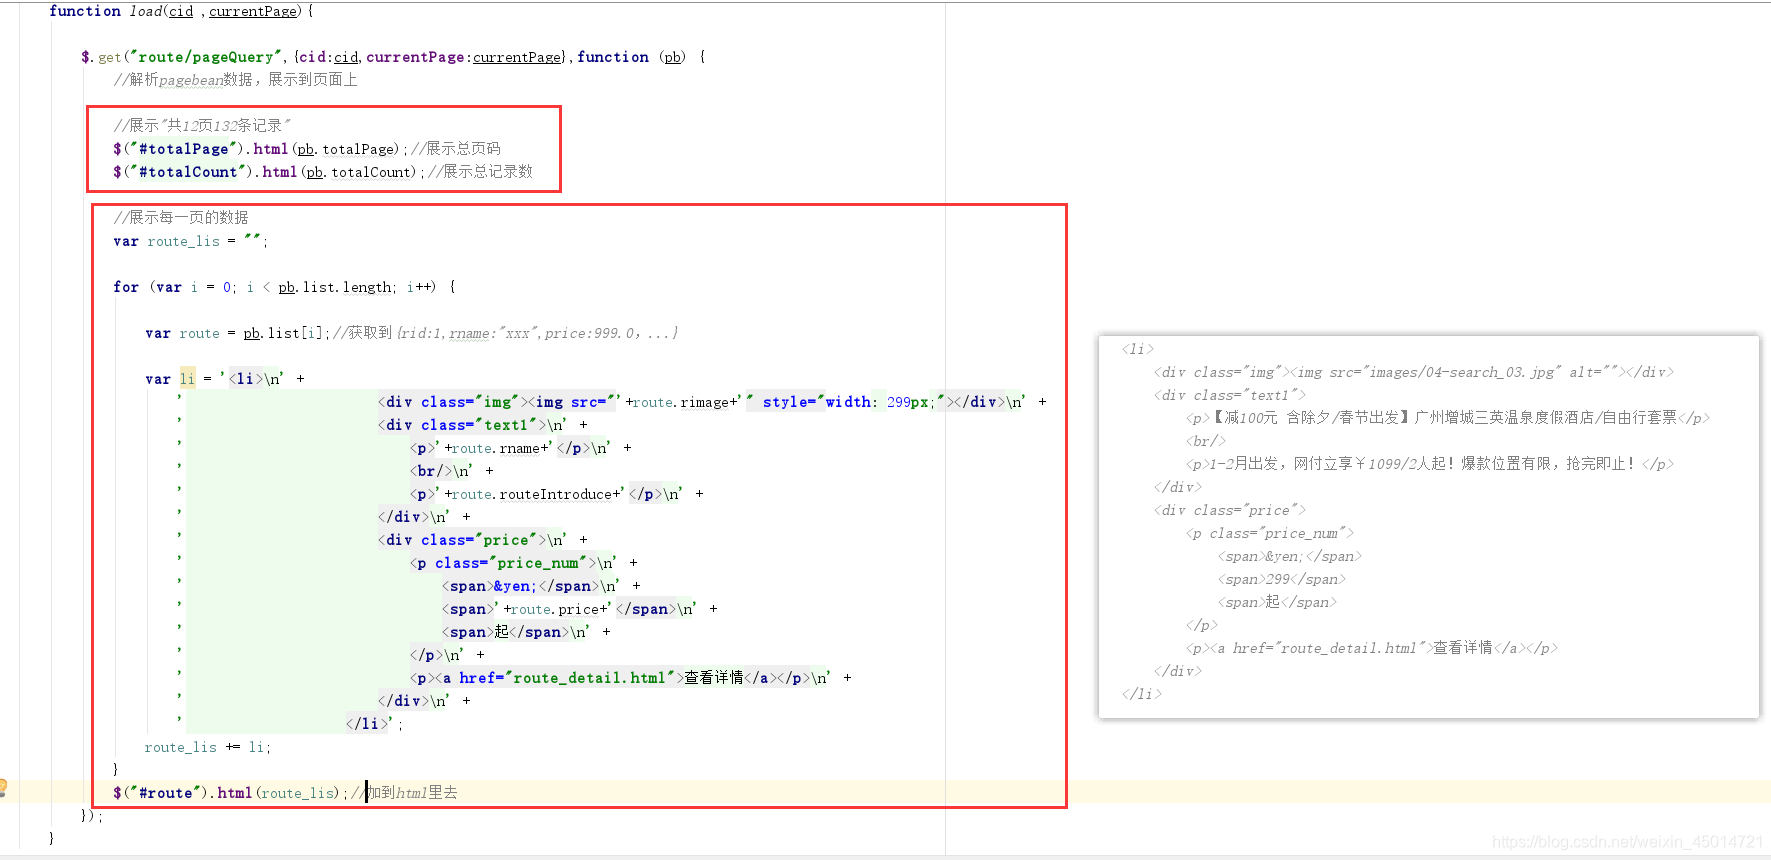
Task: Click the '<br/>' line in the HTML popup
Action: [x=1206, y=441]
